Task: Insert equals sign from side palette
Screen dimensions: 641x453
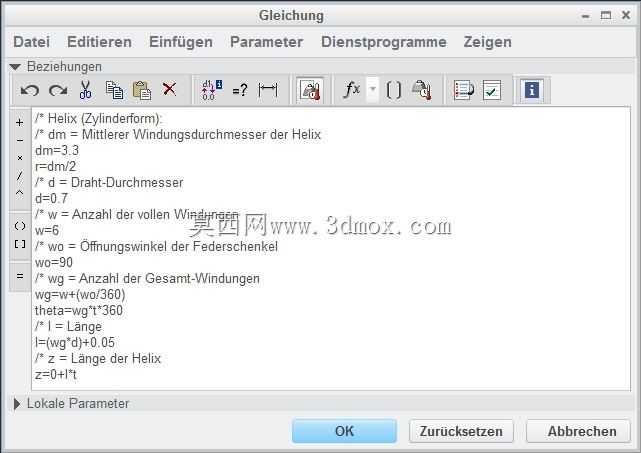Action: point(20,276)
